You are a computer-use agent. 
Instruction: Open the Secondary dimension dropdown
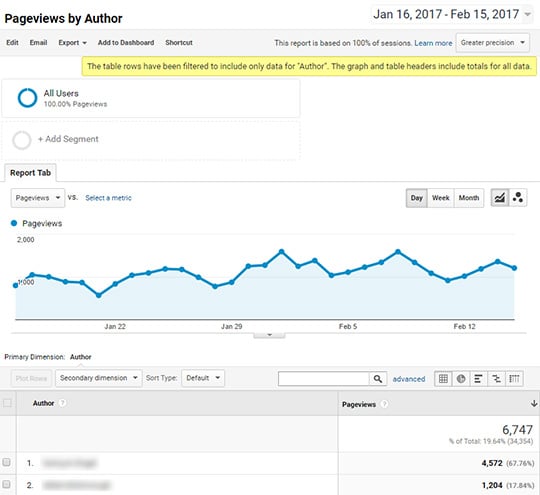99,378
